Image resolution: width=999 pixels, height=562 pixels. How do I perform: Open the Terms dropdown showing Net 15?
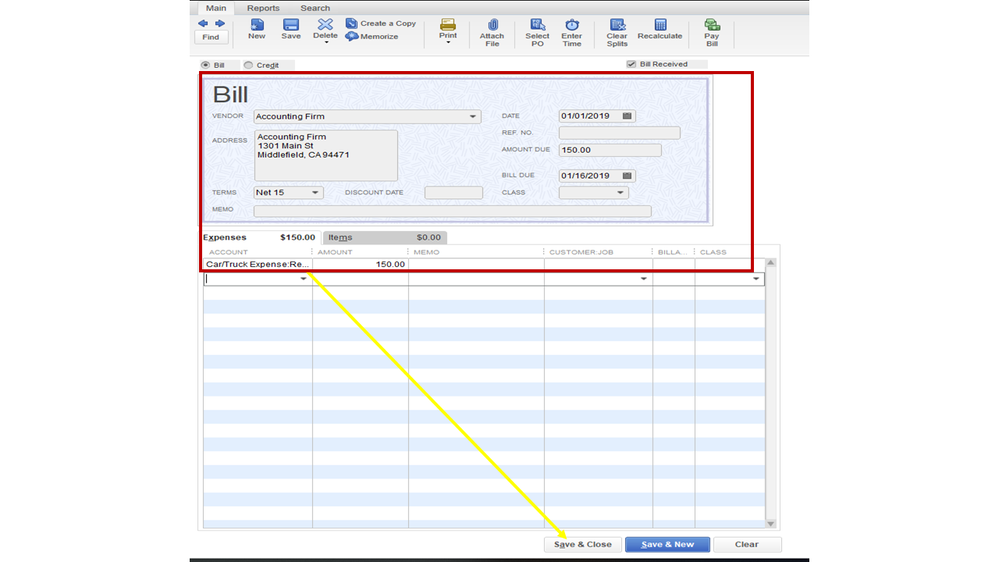pyautogui.click(x=315, y=193)
